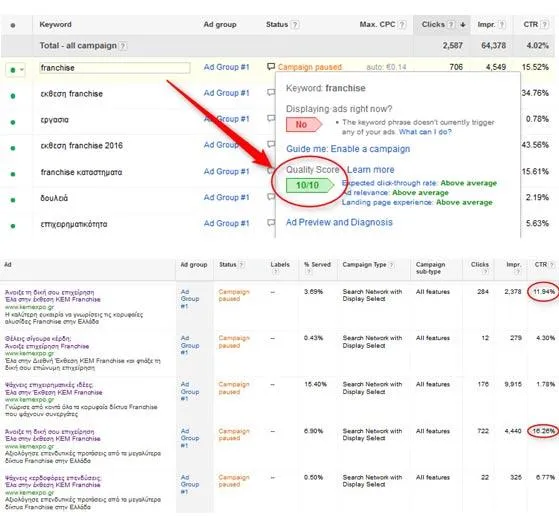559x516 pixels.
Task: Click the Labels help icon
Action: pos(275,272)
